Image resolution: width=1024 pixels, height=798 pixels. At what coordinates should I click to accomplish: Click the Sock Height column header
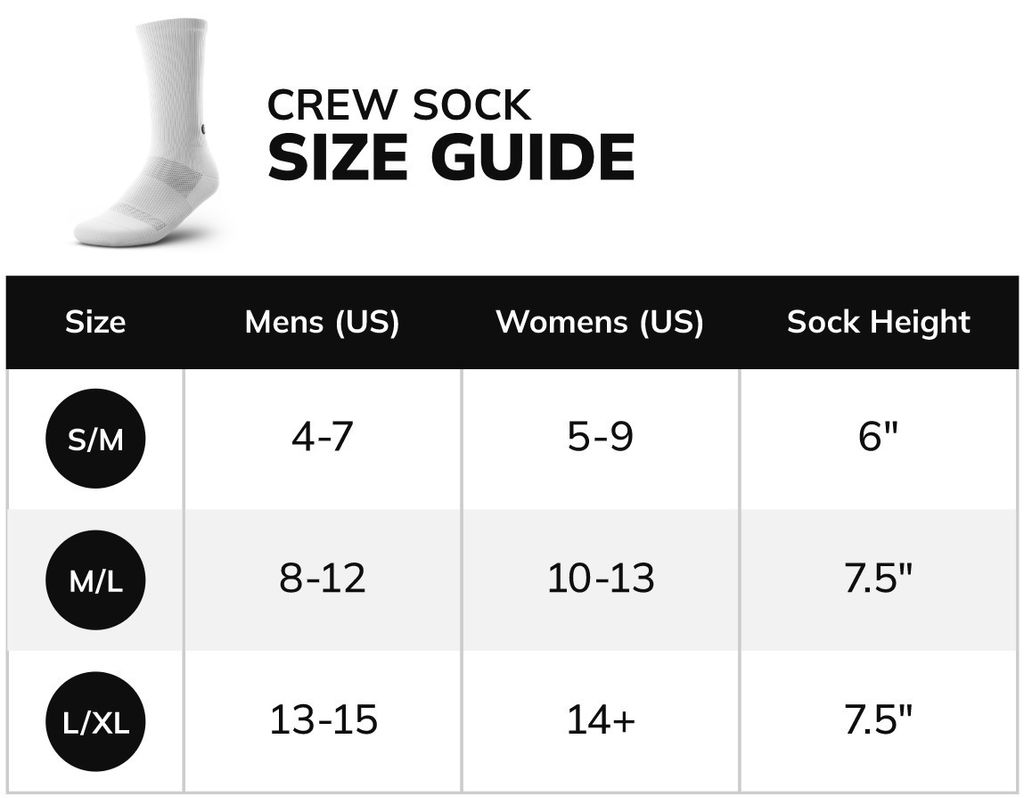878,322
